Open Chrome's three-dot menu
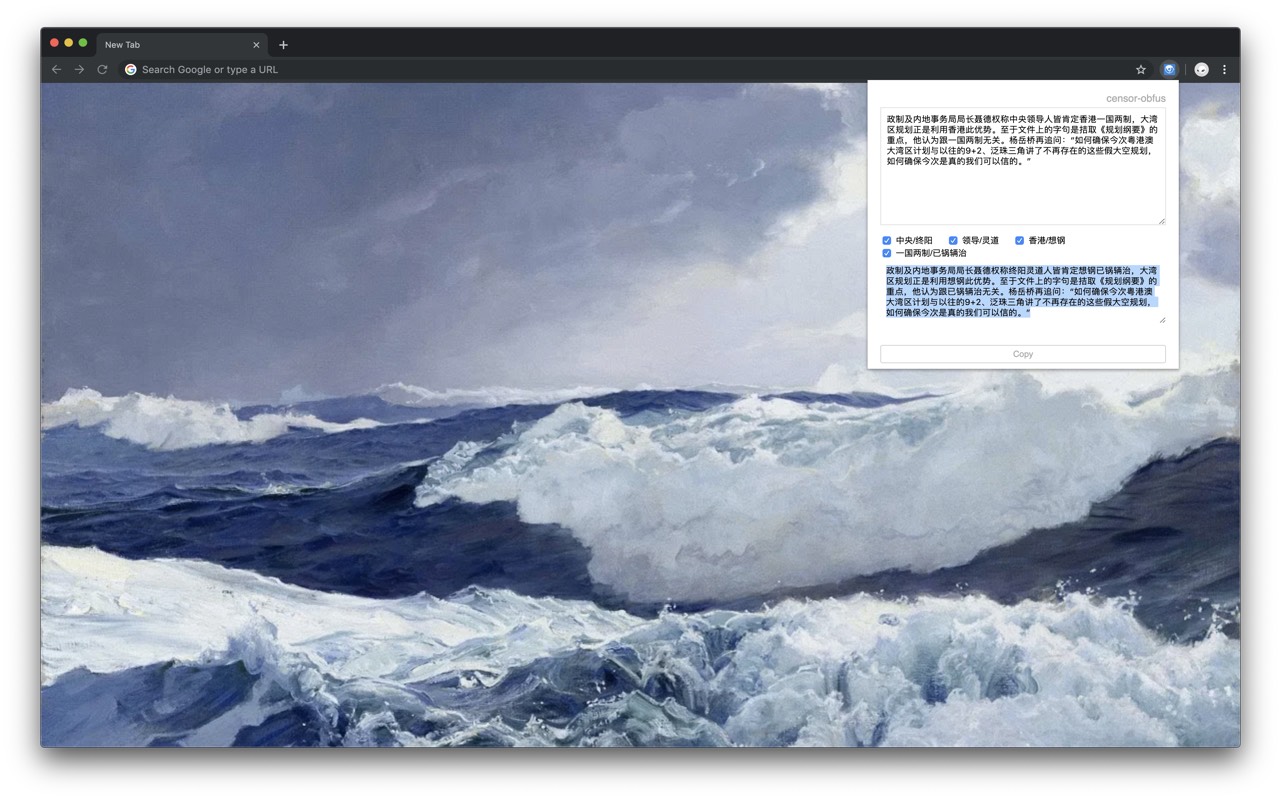This screenshot has height=800, width=1280. (1224, 70)
